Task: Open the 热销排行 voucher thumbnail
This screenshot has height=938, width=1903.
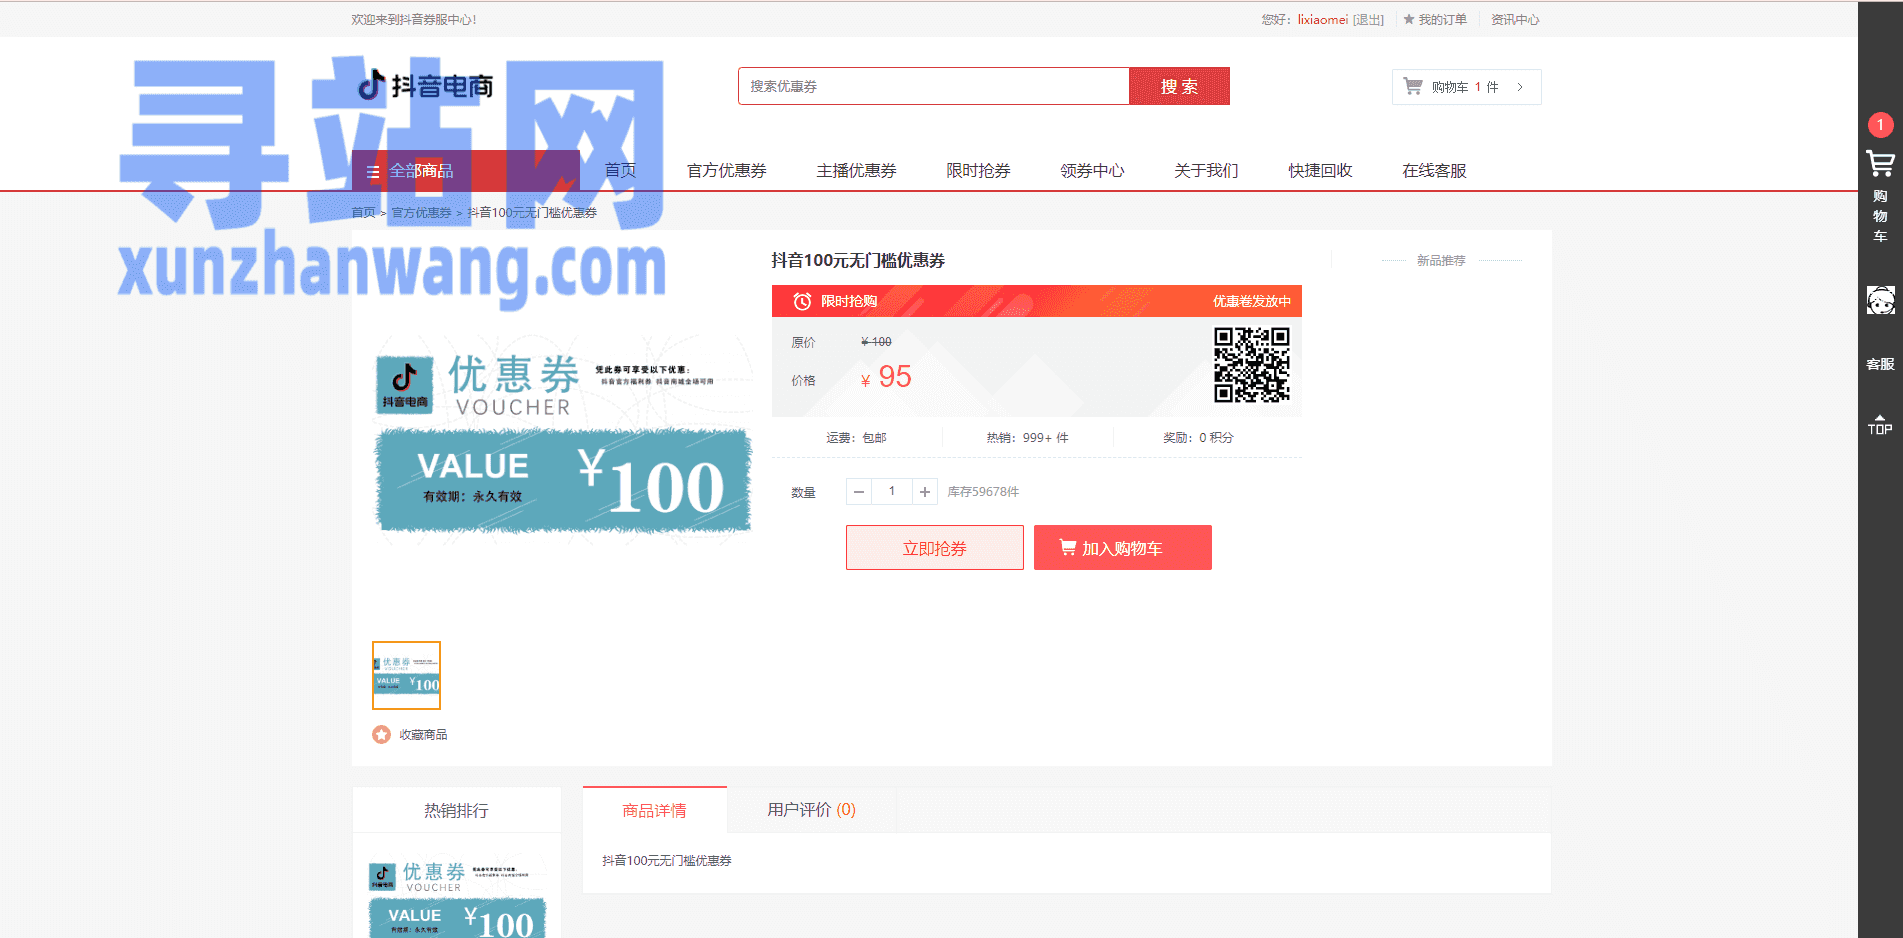Action: 457,897
